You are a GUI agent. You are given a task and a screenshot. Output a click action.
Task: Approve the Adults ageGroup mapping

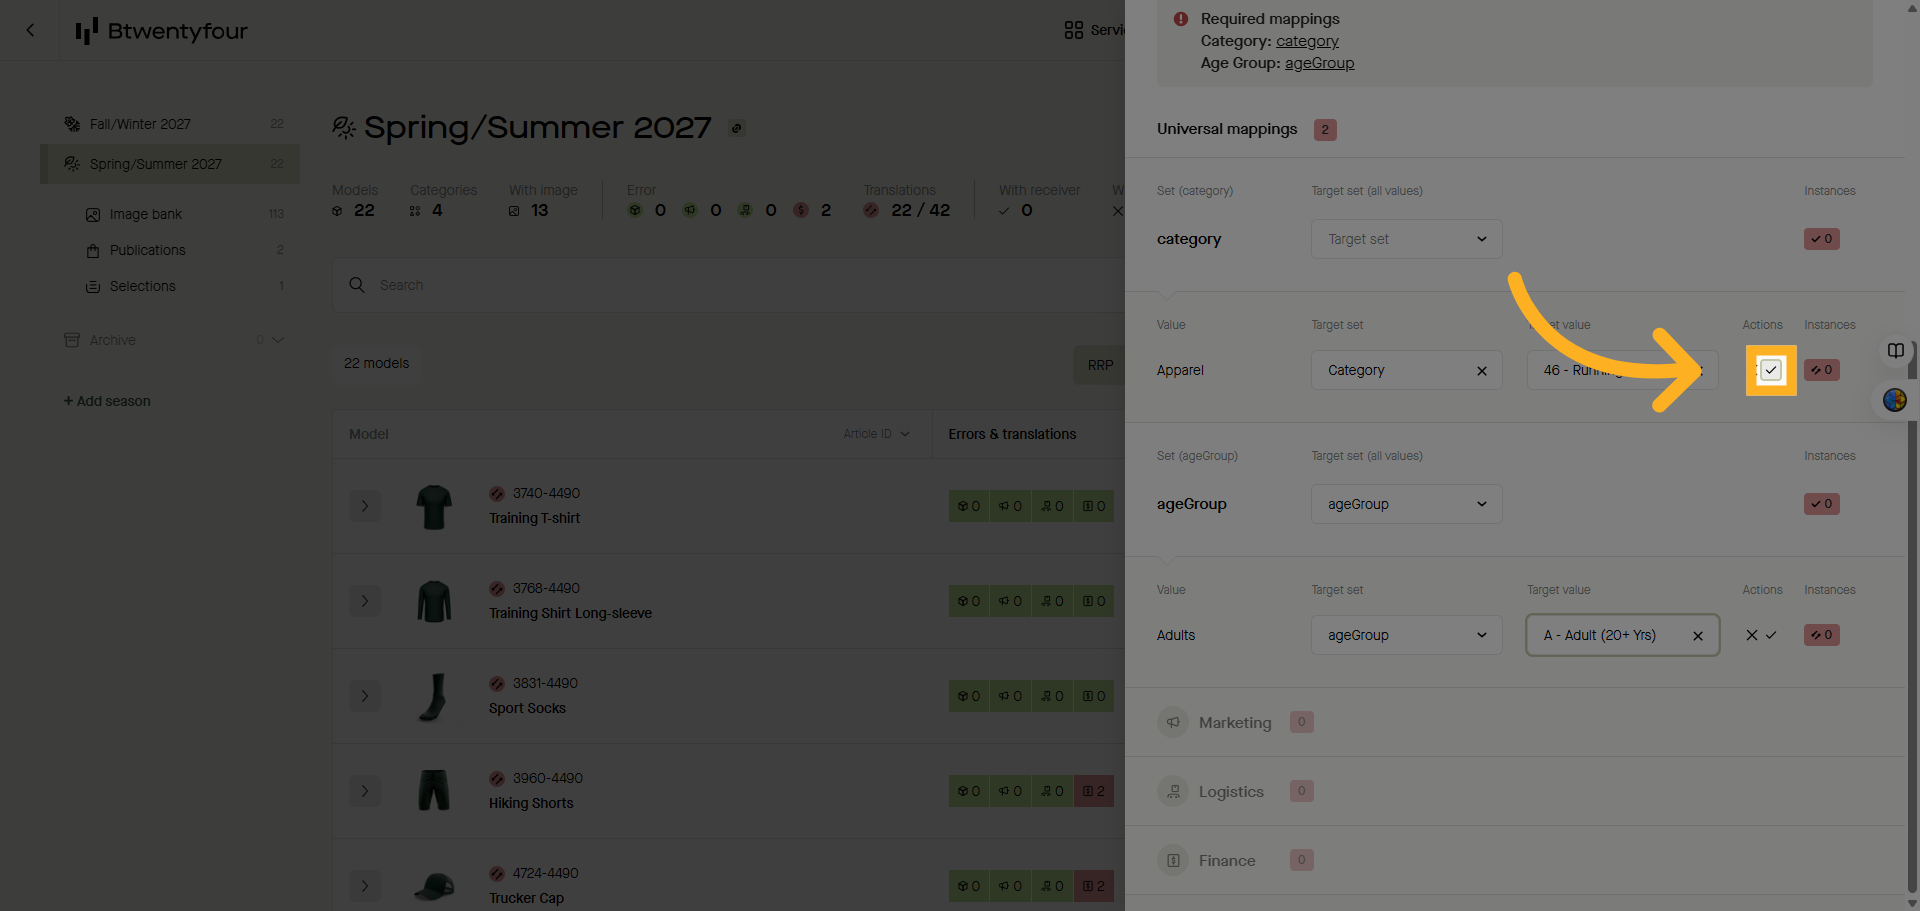tap(1770, 635)
